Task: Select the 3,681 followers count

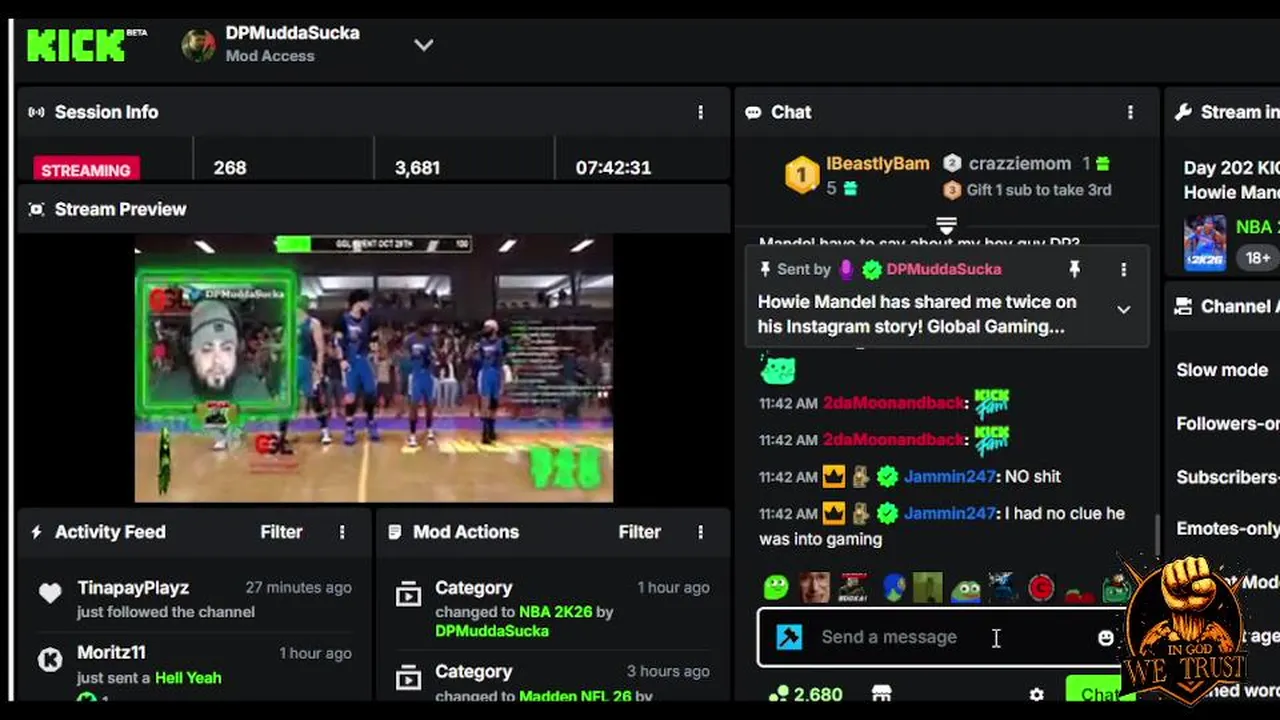Action: coord(417,168)
